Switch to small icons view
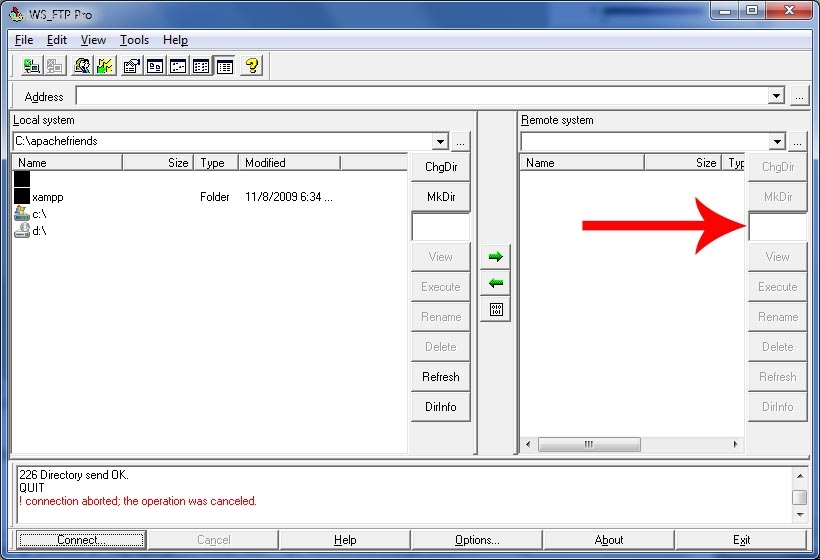Screen dimensions: 820x560 178,66
